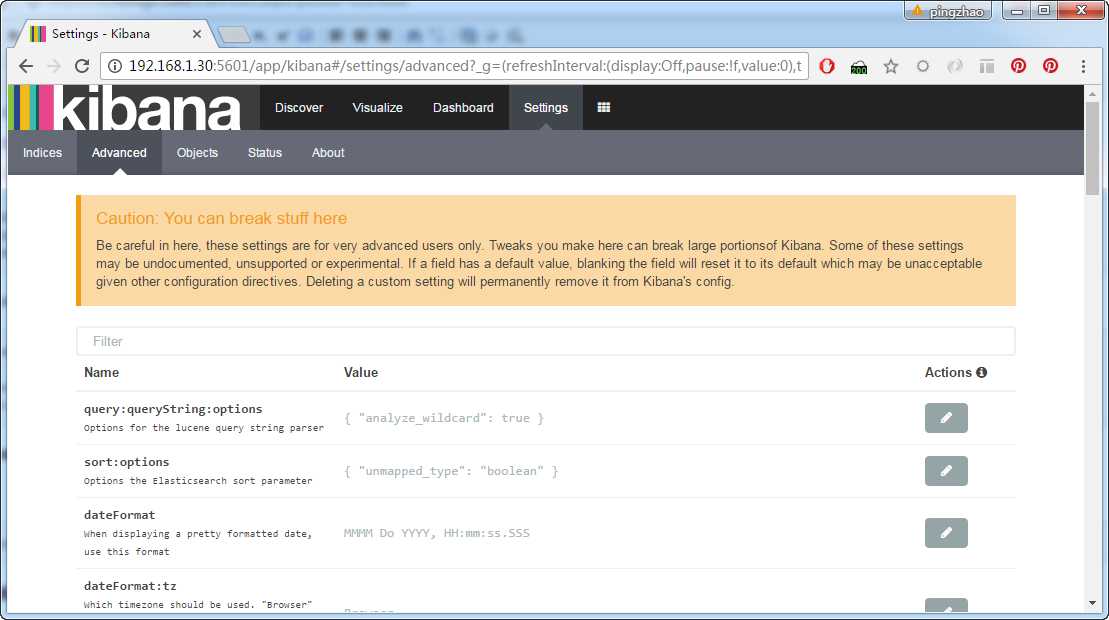The image size is (1109, 620).
Task: Click the analyze_wildcard true value
Action: [443, 419]
